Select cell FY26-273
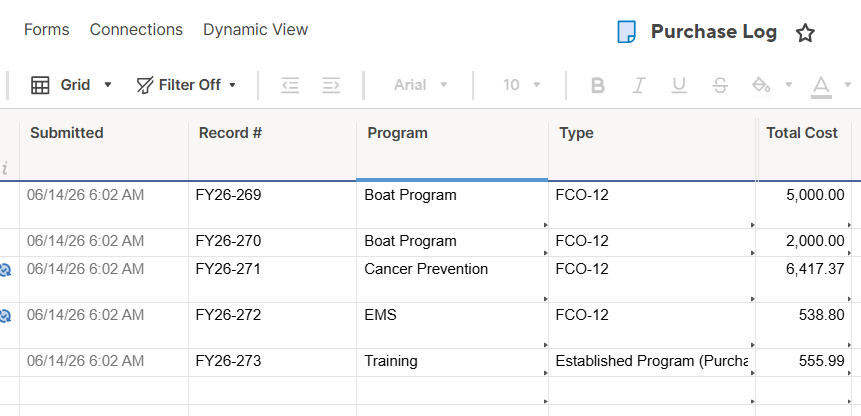Screen dimensions: 861x416 (x=272, y=363)
